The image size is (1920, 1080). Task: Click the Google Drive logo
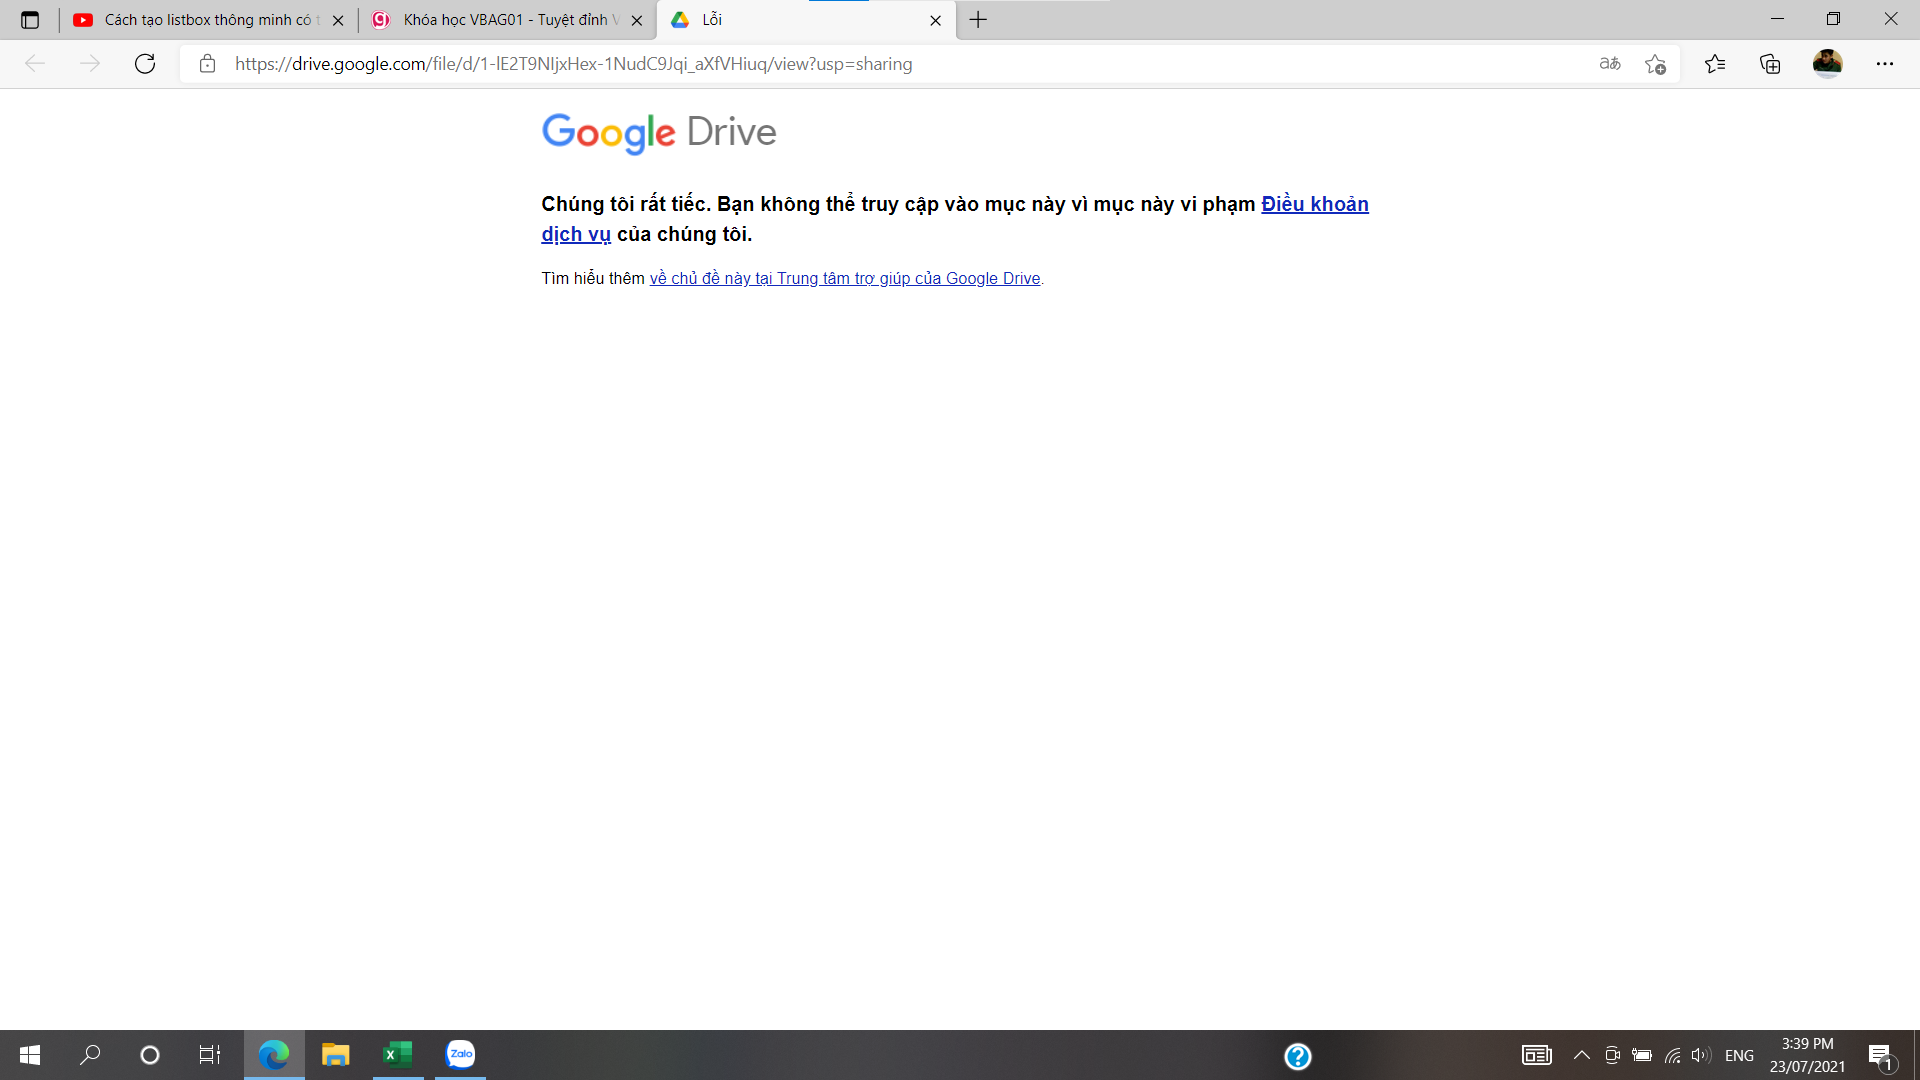tap(658, 132)
